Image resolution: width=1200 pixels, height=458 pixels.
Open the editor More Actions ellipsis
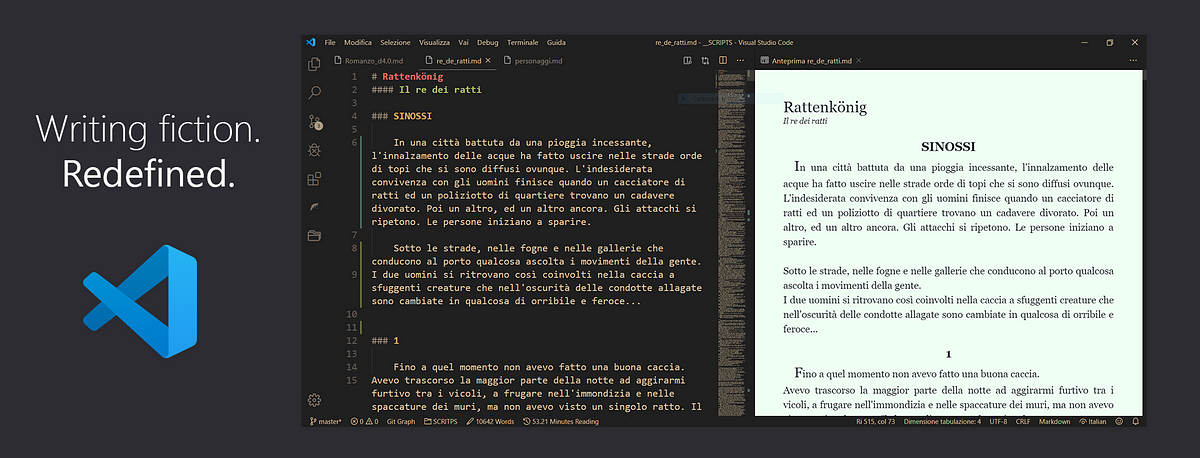click(740, 61)
